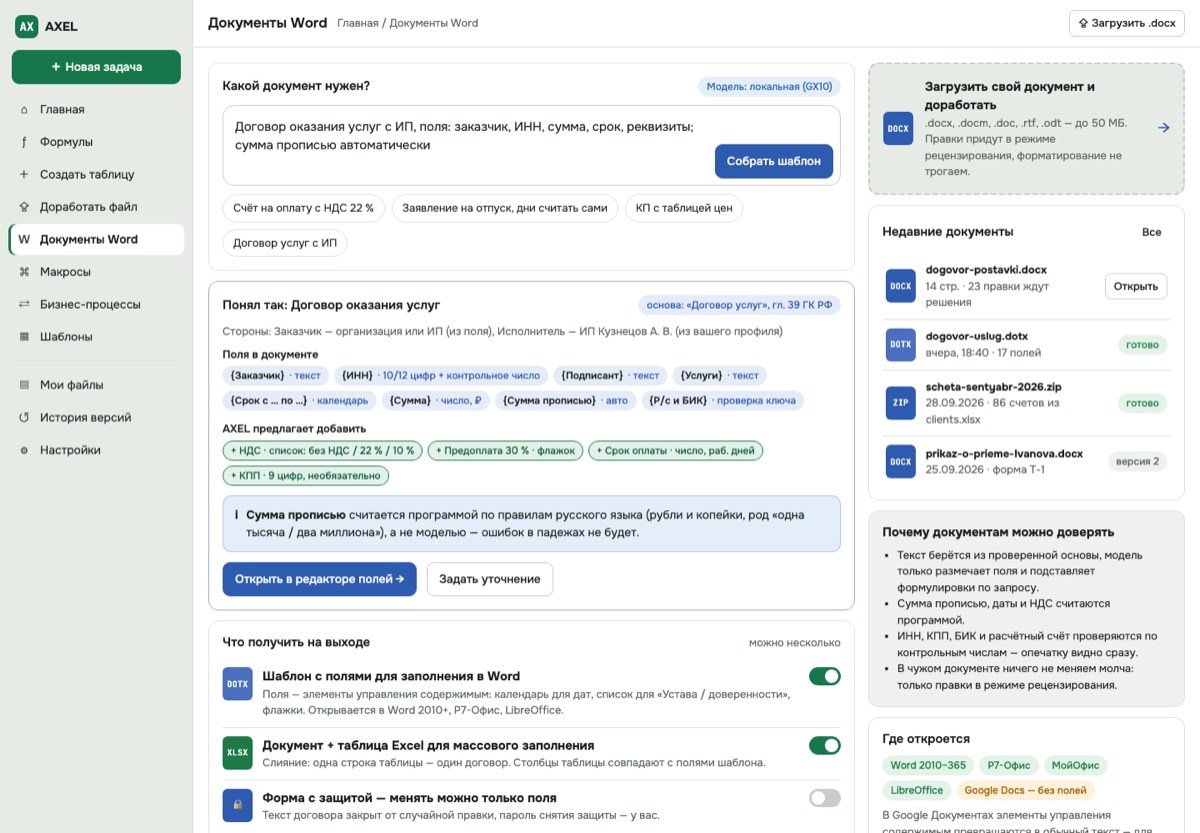
Task: Click the МойОфис compatibility tag
Action: click(x=1074, y=765)
